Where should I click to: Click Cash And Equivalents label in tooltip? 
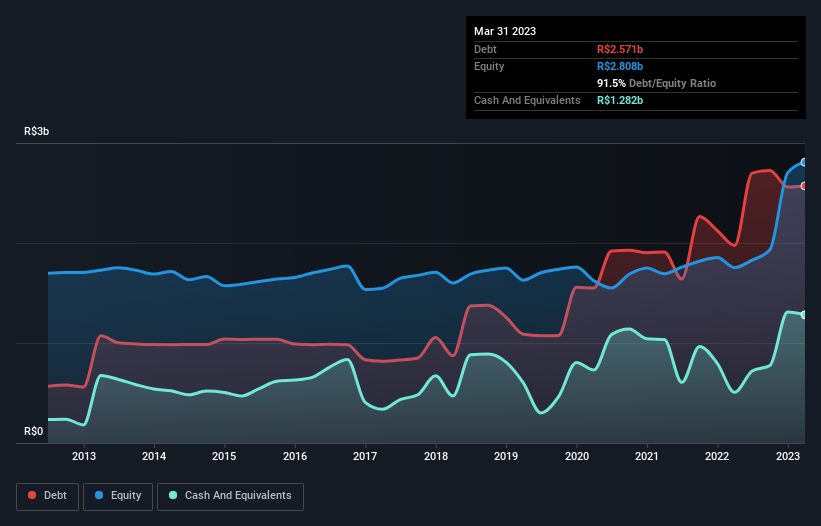point(527,100)
